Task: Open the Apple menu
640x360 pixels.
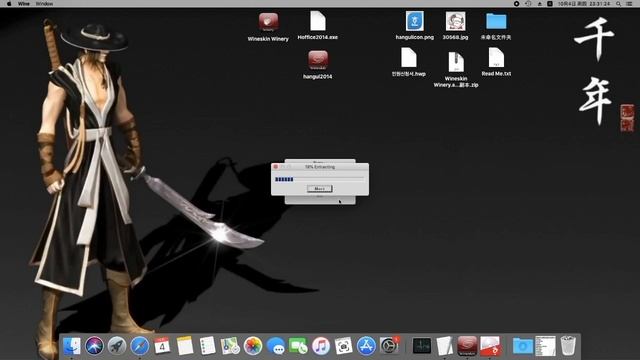Action: tap(9, 4)
